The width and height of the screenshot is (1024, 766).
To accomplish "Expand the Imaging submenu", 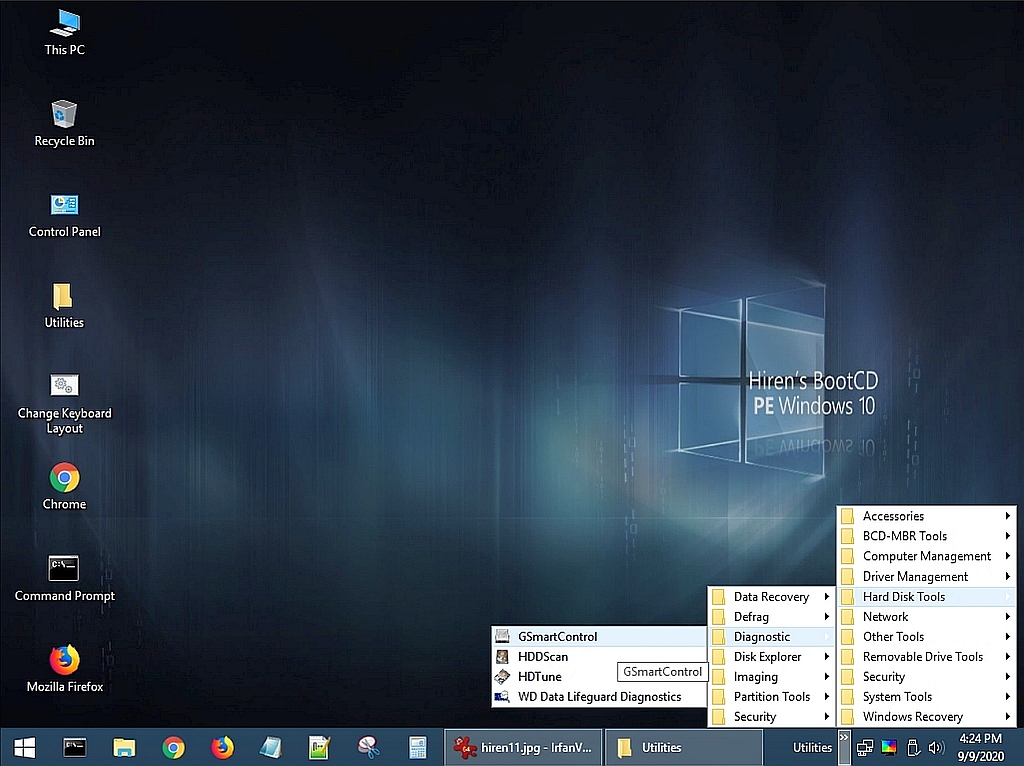I will (771, 677).
